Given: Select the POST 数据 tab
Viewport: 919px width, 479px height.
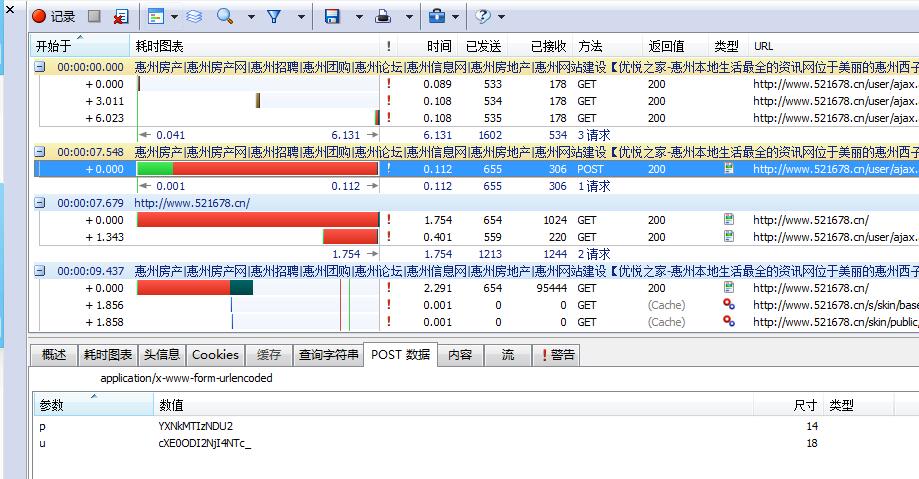Looking at the screenshot, I should pos(400,355).
